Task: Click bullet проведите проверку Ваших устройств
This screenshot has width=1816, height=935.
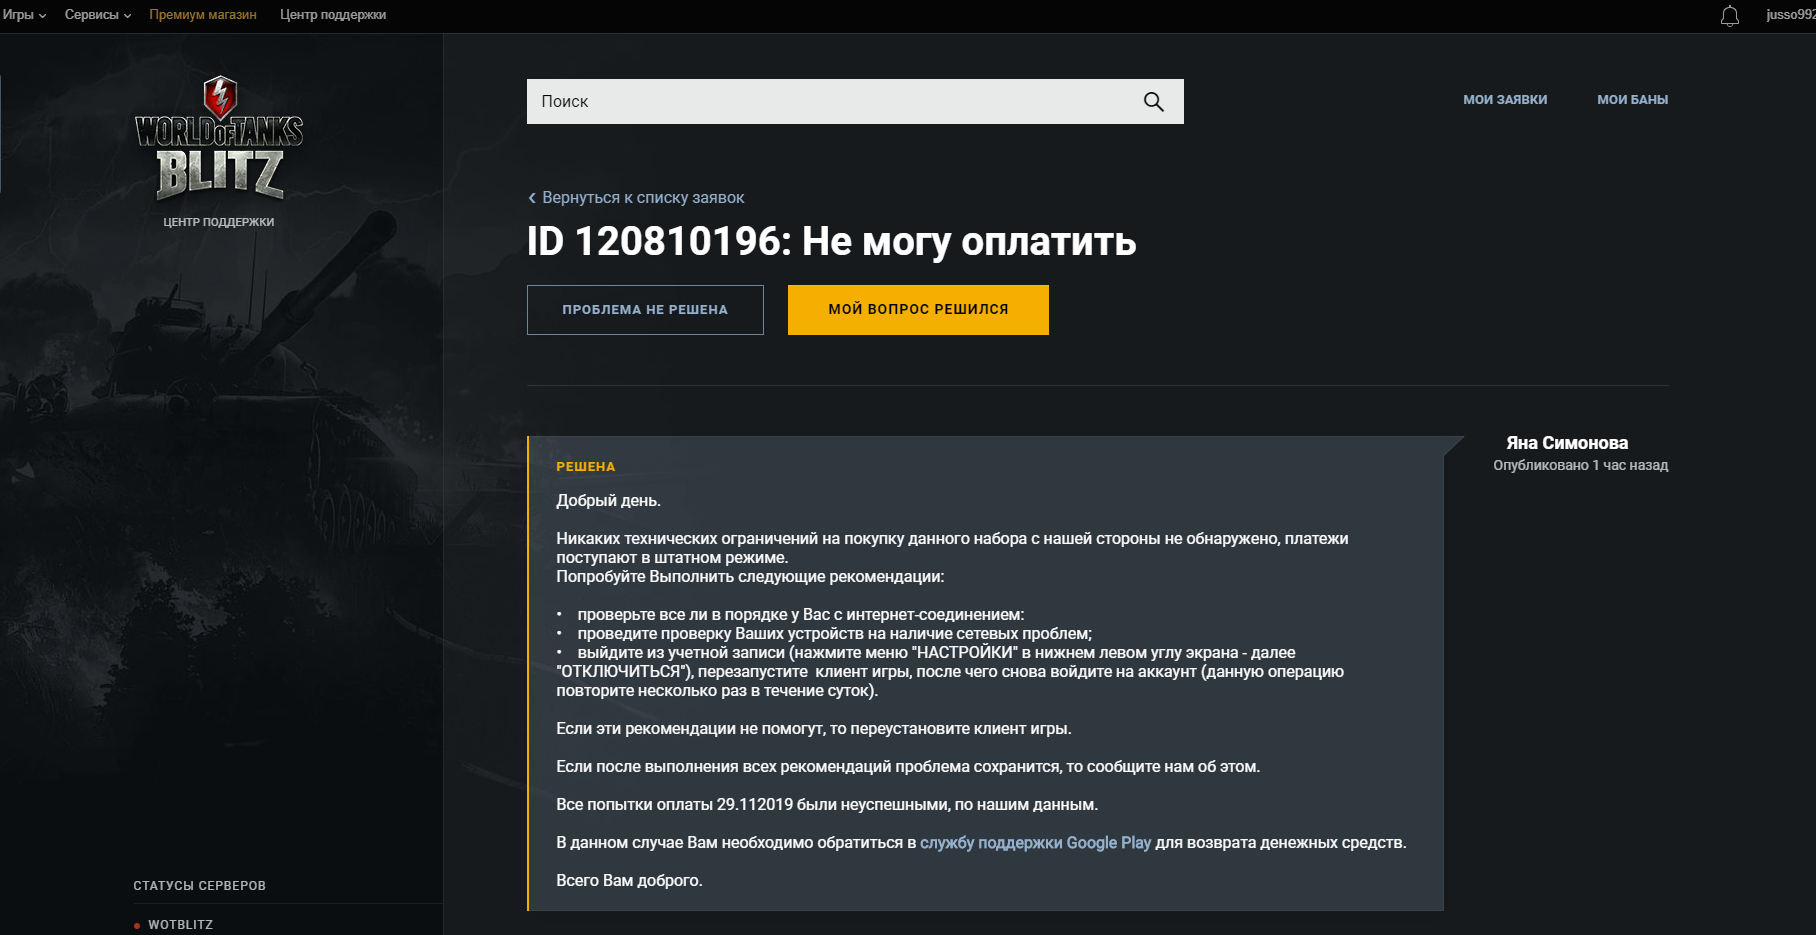Action: point(834,634)
